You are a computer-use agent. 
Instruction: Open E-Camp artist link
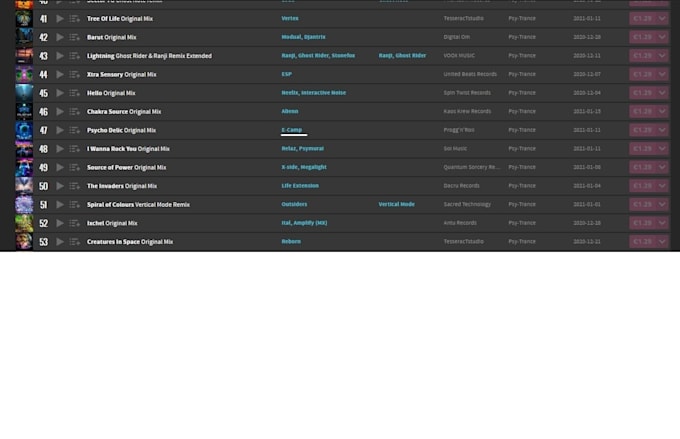coord(291,130)
